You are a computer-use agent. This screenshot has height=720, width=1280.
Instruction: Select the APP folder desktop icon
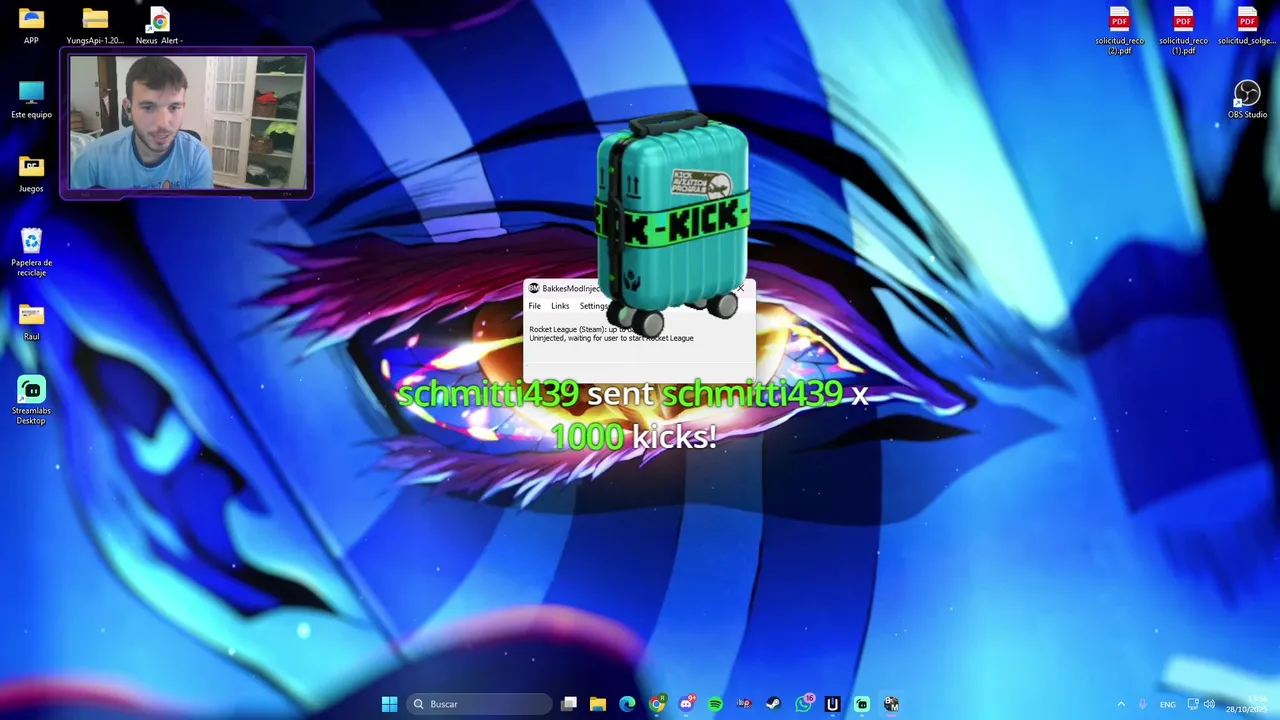31,26
